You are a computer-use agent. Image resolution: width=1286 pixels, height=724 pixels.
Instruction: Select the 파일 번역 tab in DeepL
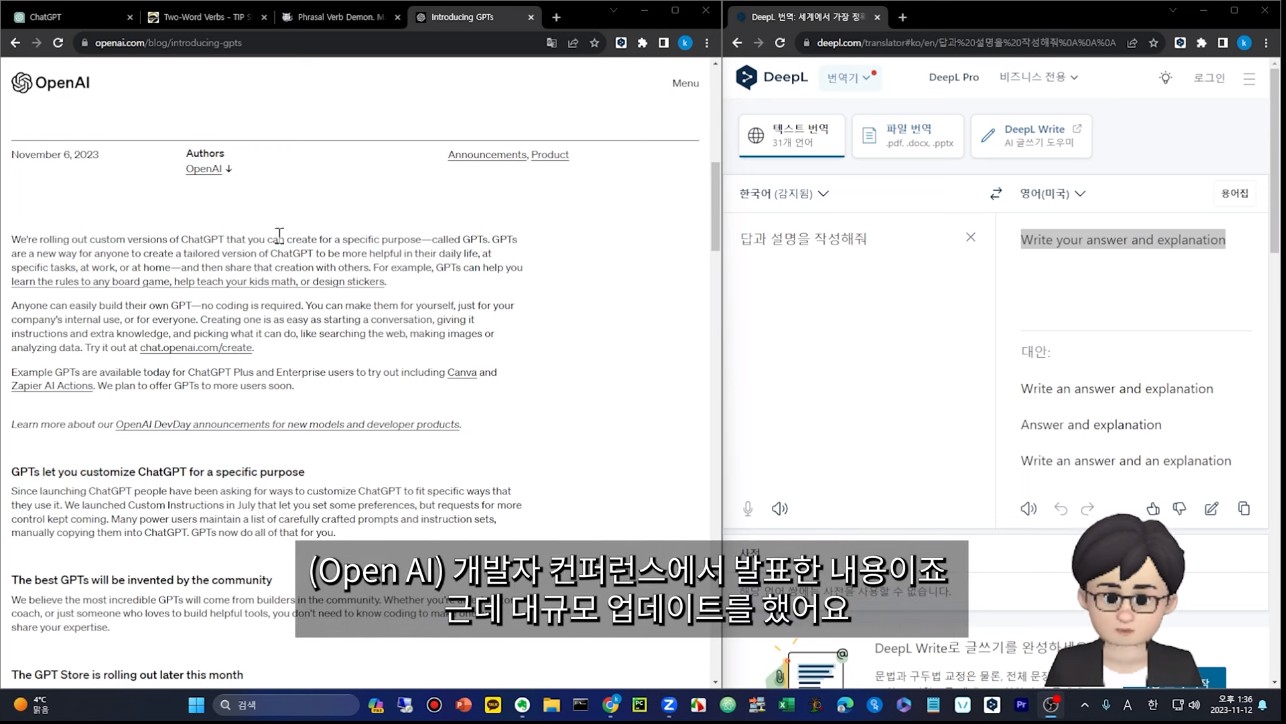coord(908,136)
